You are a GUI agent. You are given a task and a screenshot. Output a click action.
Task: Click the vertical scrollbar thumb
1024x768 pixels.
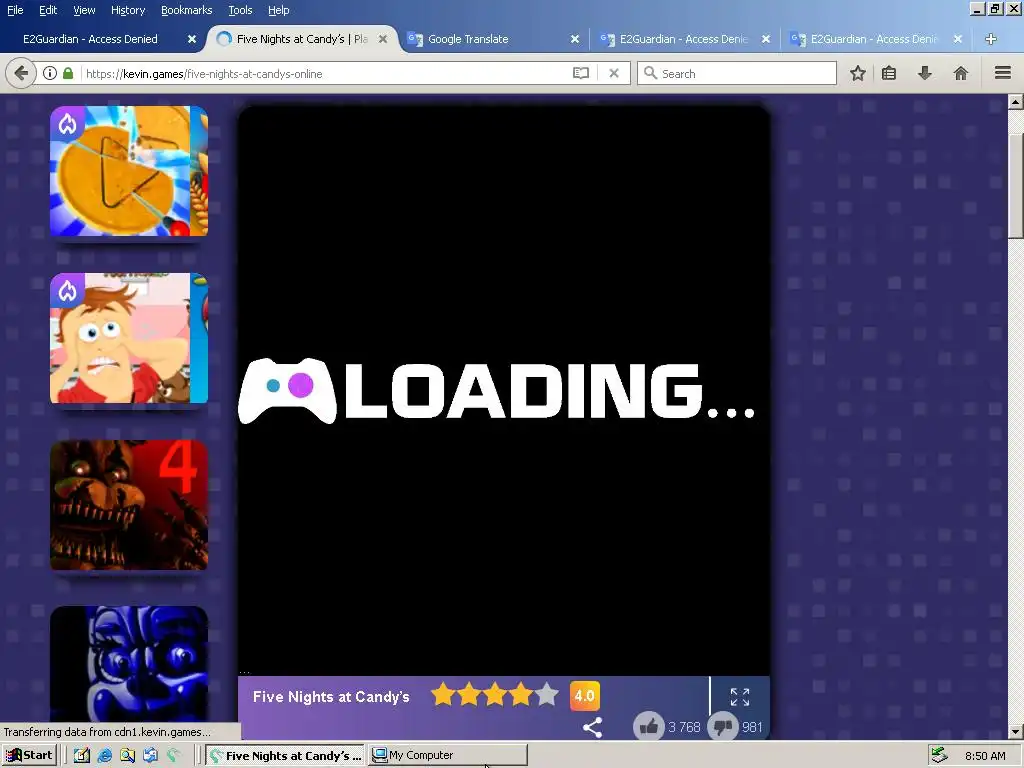(1016, 187)
